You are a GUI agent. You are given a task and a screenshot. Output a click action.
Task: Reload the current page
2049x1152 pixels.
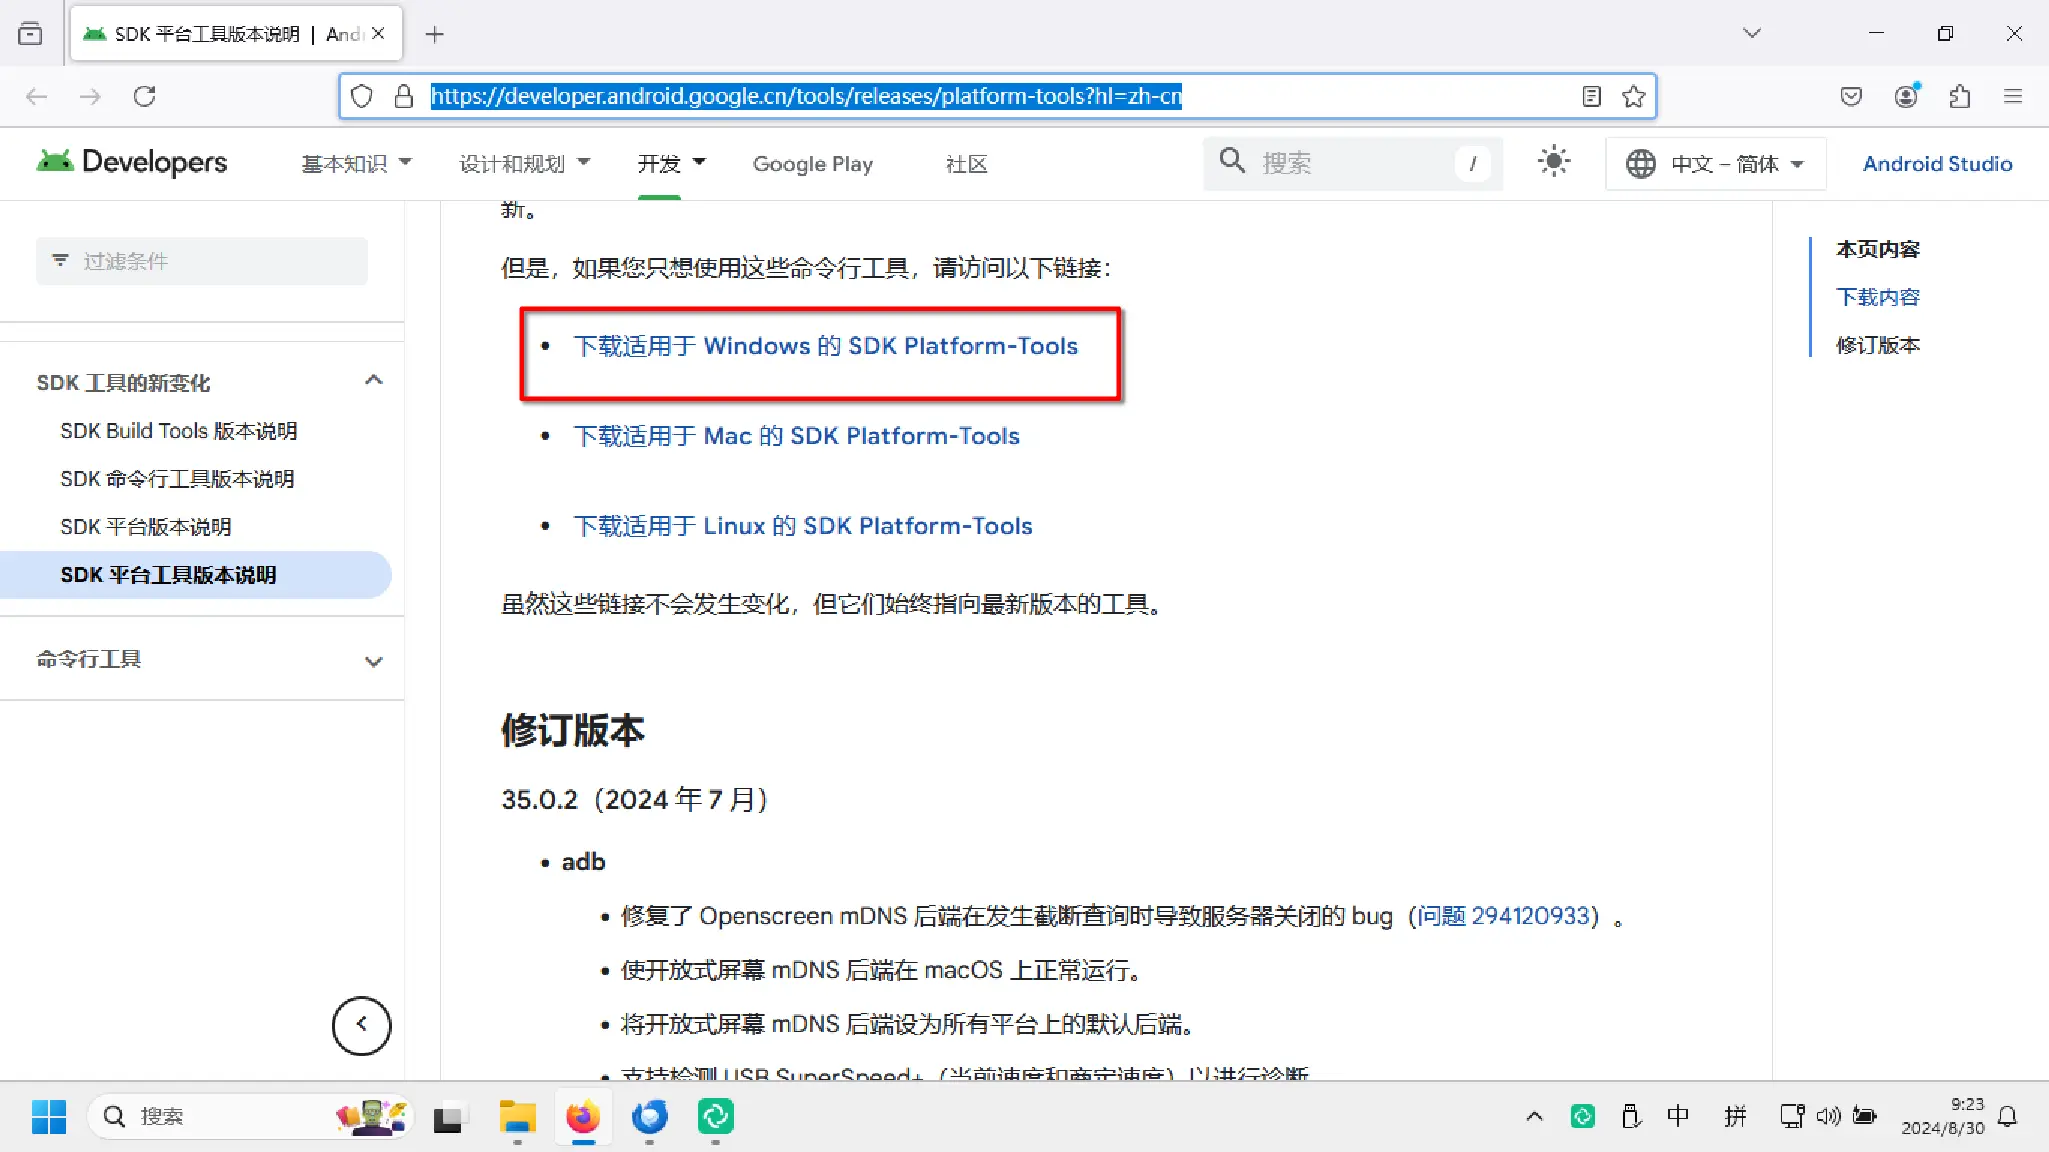click(145, 96)
